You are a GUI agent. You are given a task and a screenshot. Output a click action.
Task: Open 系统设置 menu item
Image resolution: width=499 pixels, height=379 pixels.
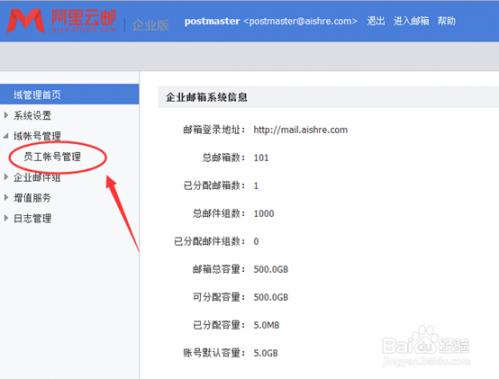click(x=32, y=116)
